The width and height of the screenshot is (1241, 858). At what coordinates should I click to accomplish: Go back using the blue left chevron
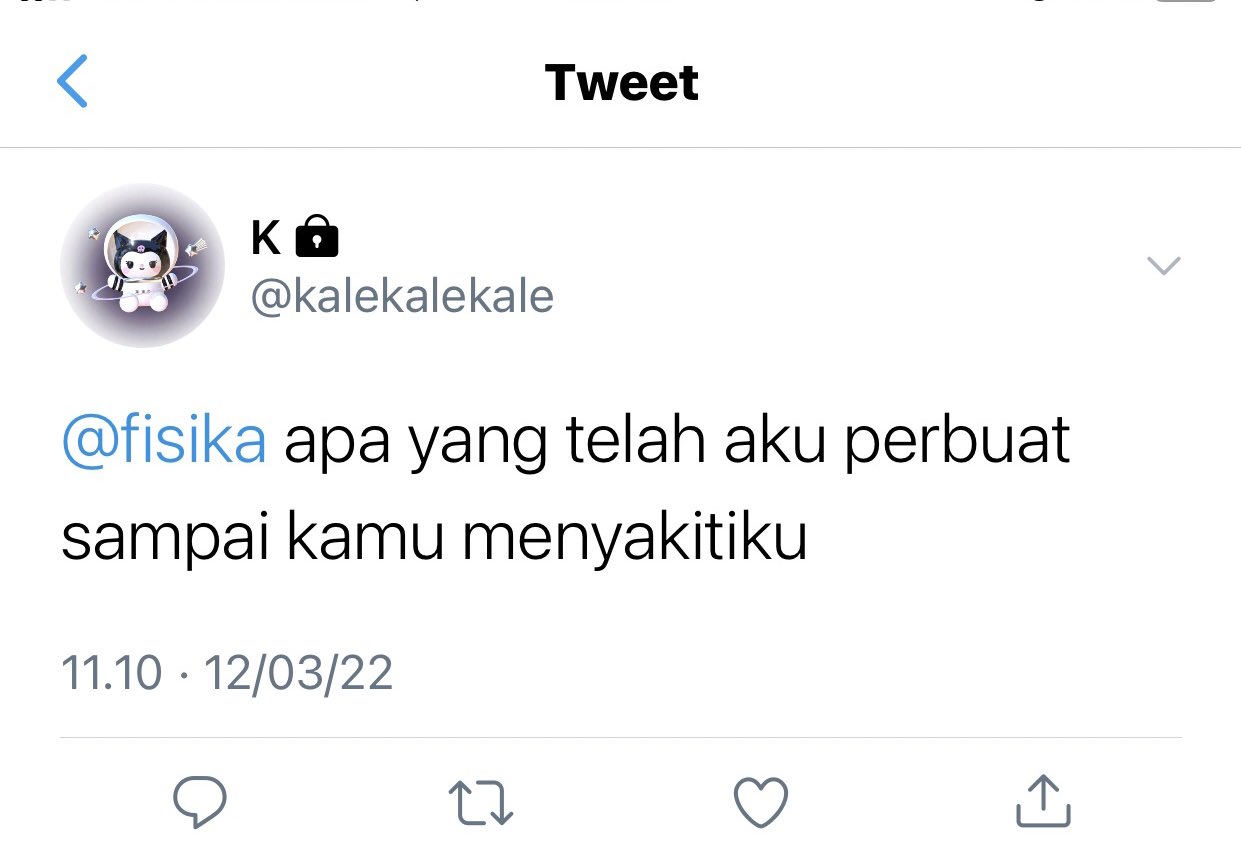coord(72,81)
